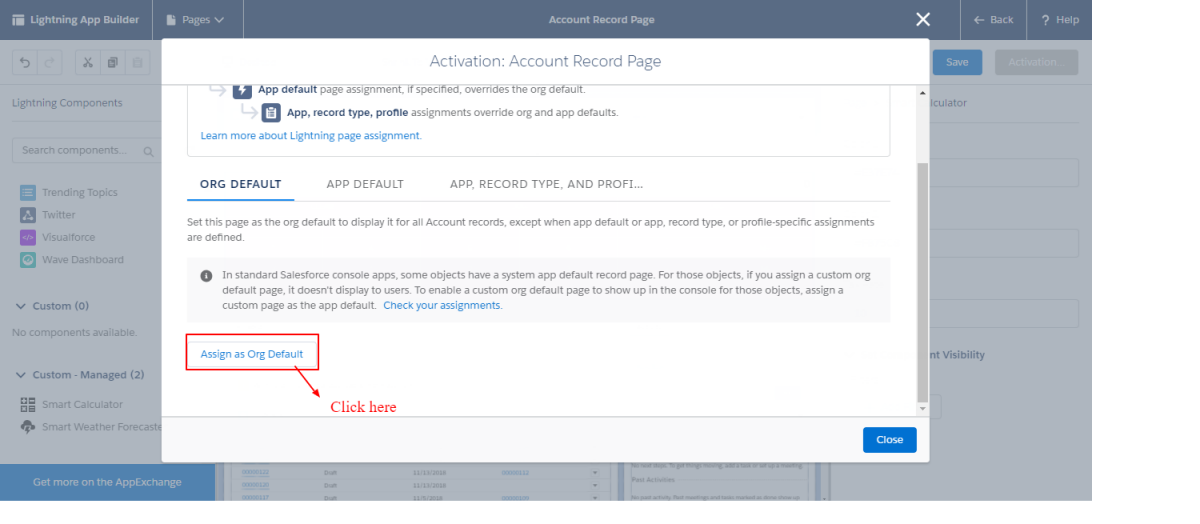Click the Copy icon in toolbar
This screenshot has height=524, width=1200.
[x=113, y=62]
